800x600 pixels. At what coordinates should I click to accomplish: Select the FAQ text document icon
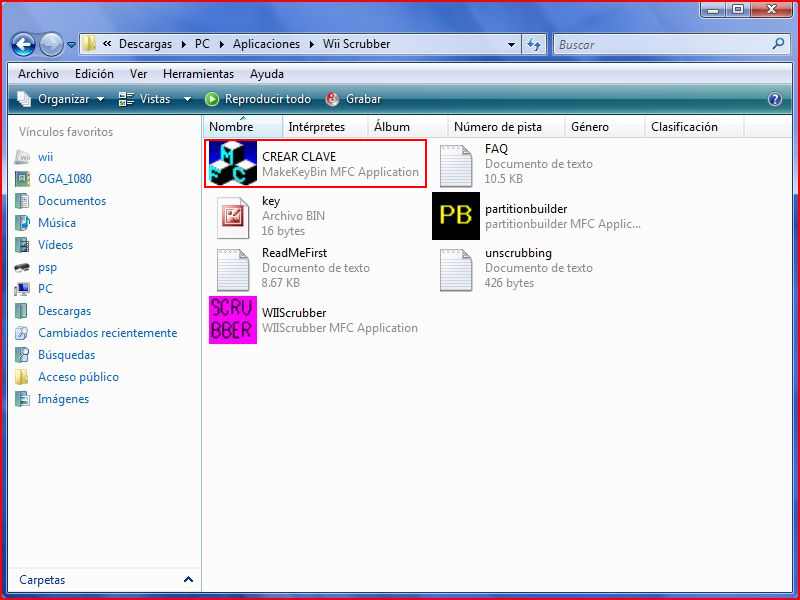[456, 166]
